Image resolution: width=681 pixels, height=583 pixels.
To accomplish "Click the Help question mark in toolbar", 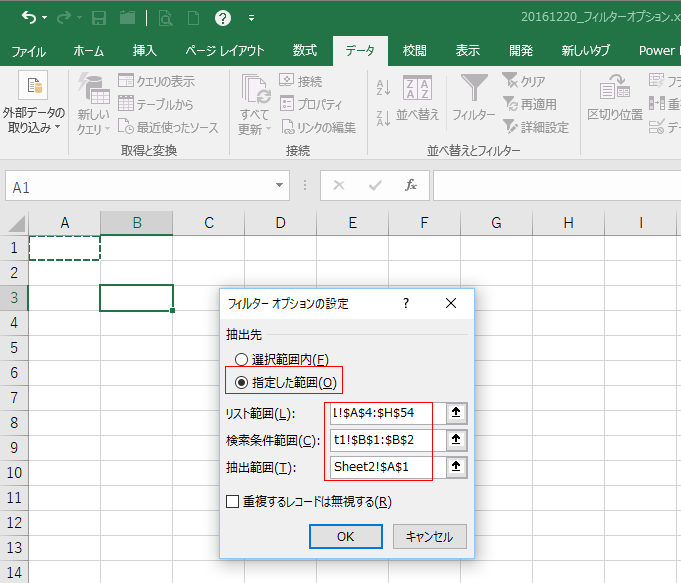I will coord(223,17).
